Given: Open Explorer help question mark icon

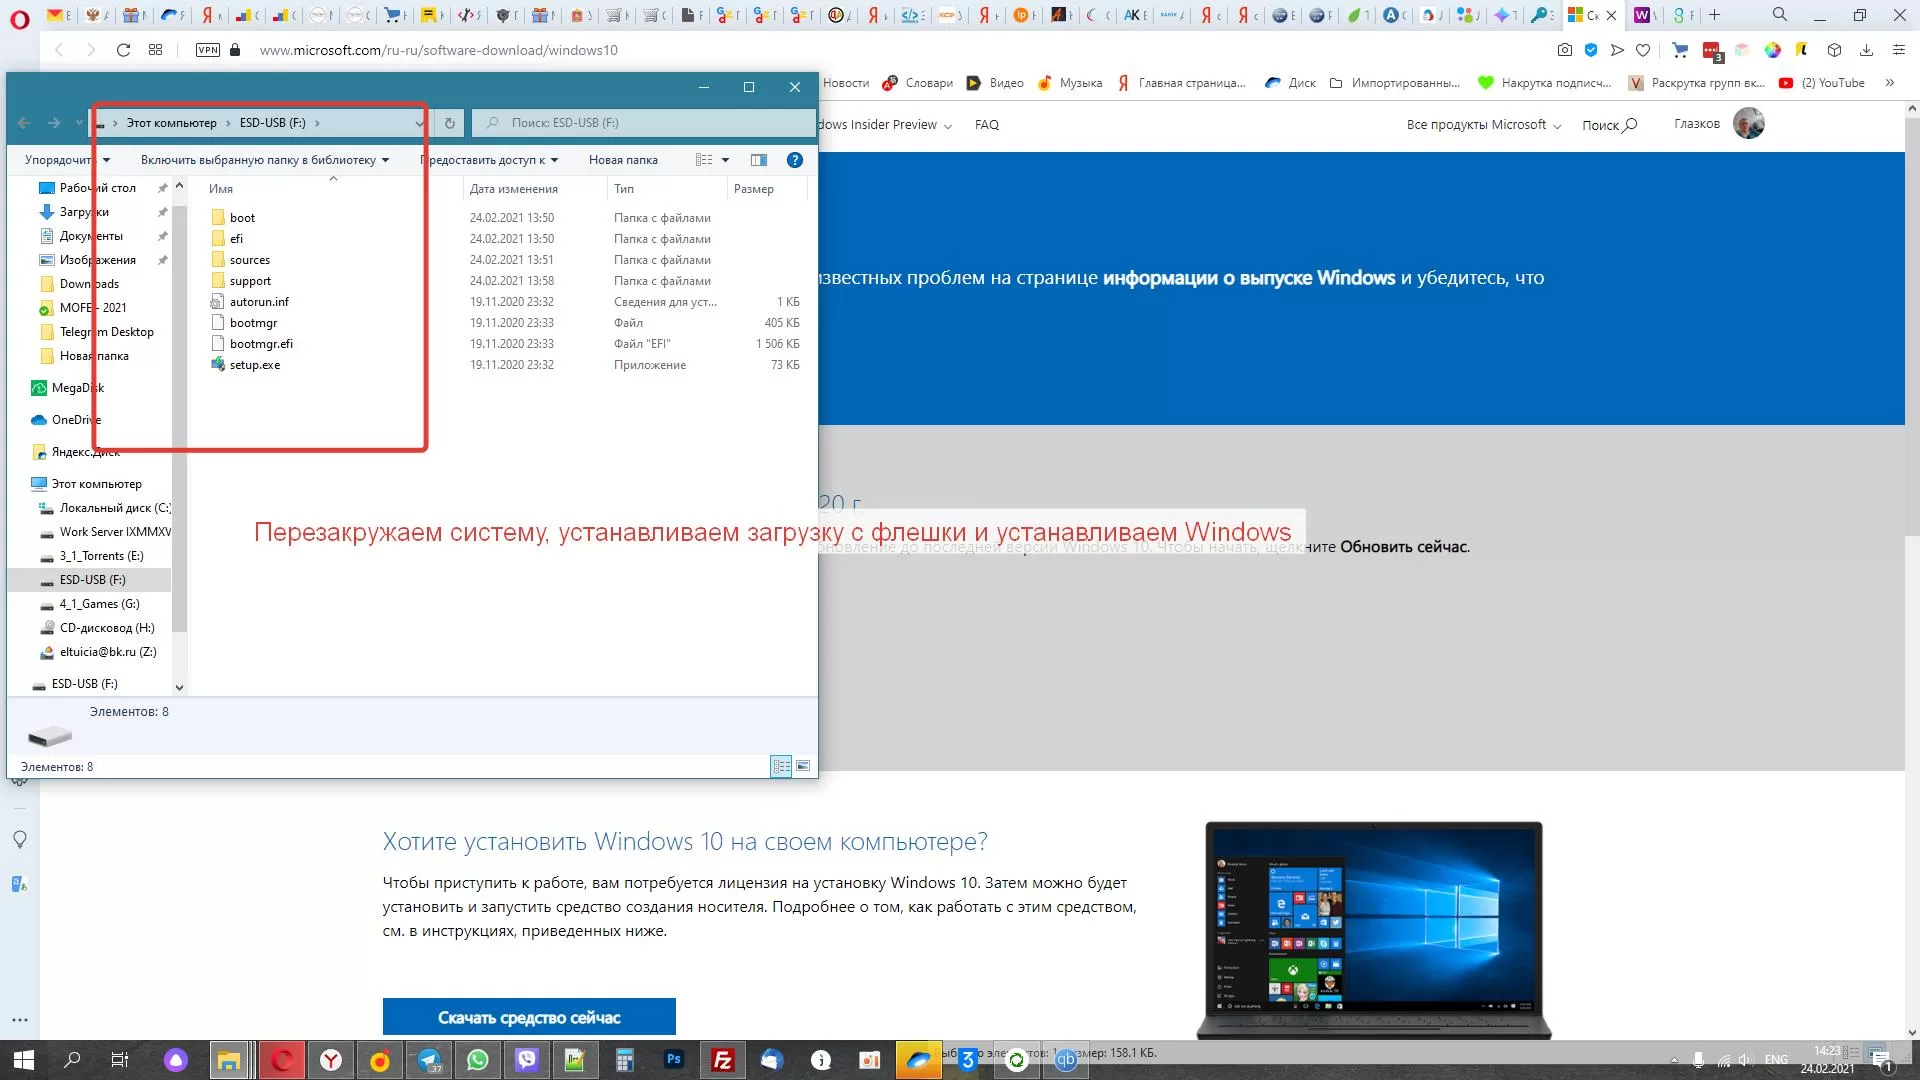Looking at the screenshot, I should [x=795, y=160].
